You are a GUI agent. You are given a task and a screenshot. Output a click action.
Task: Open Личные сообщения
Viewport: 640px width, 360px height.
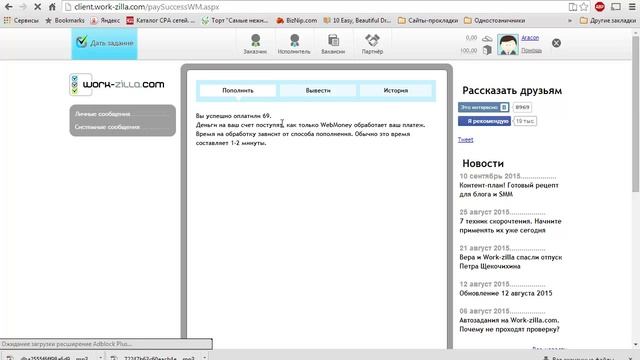coord(102,114)
